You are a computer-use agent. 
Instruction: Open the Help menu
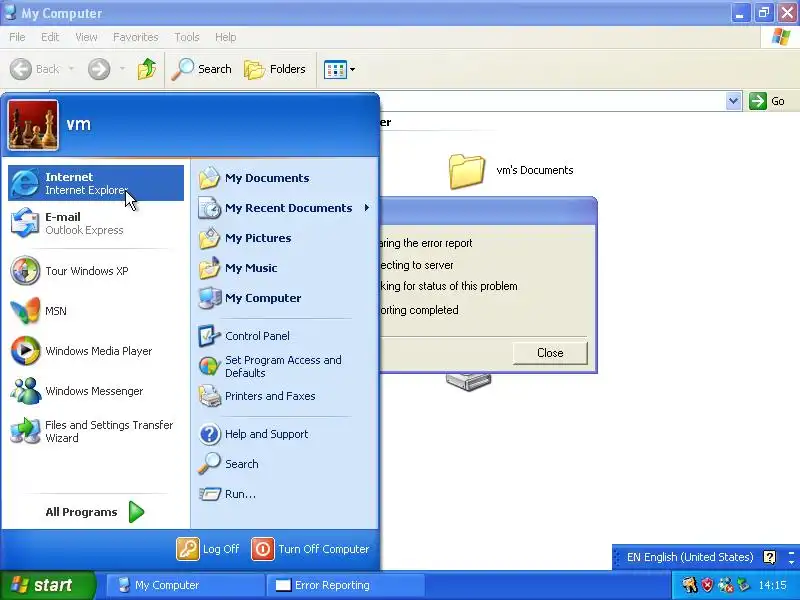pyautogui.click(x=226, y=37)
